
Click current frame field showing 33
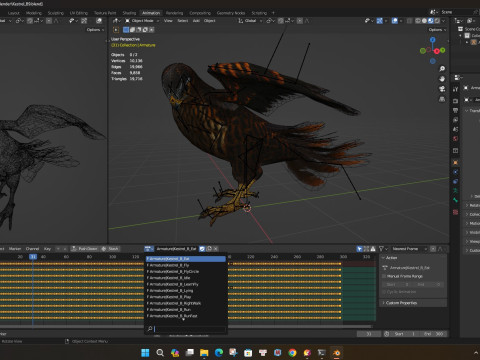click(x=369, y=334)
